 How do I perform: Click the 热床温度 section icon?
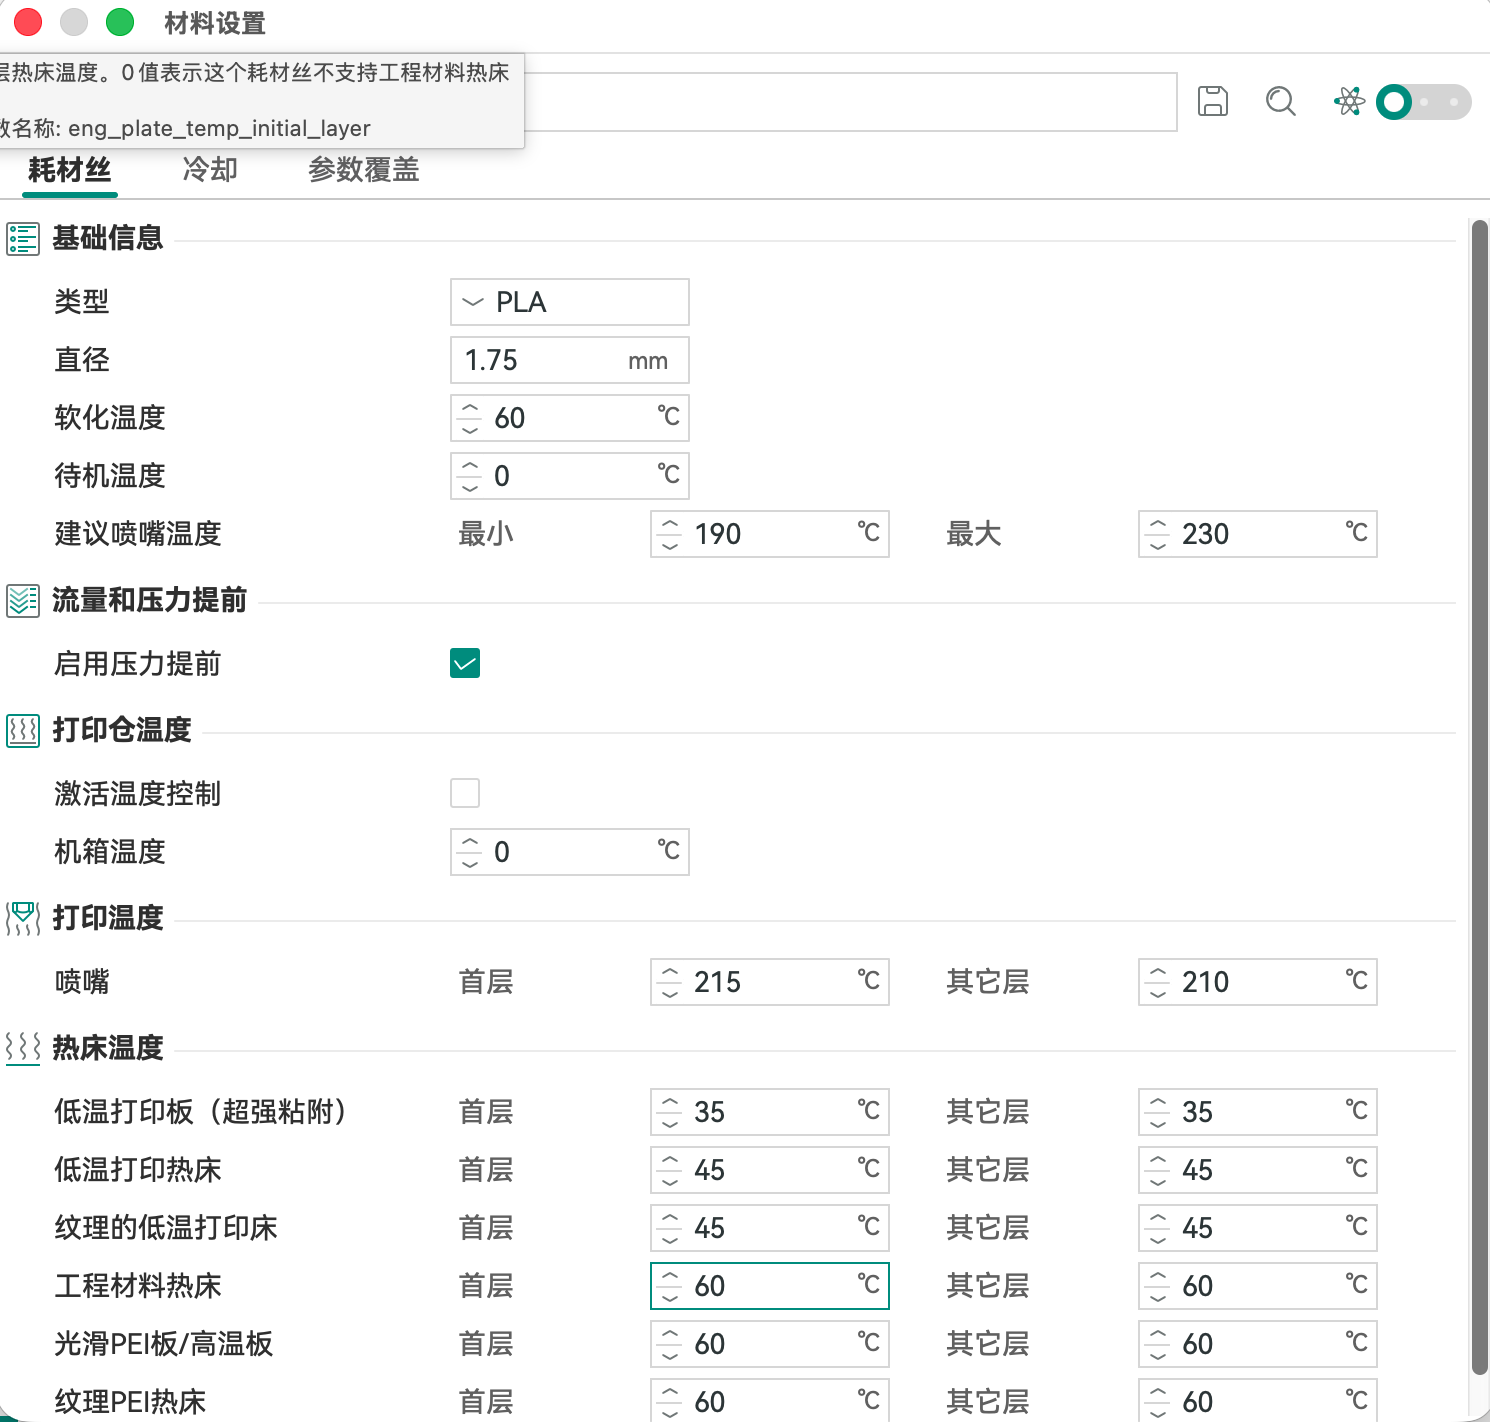coord(23,1049)
